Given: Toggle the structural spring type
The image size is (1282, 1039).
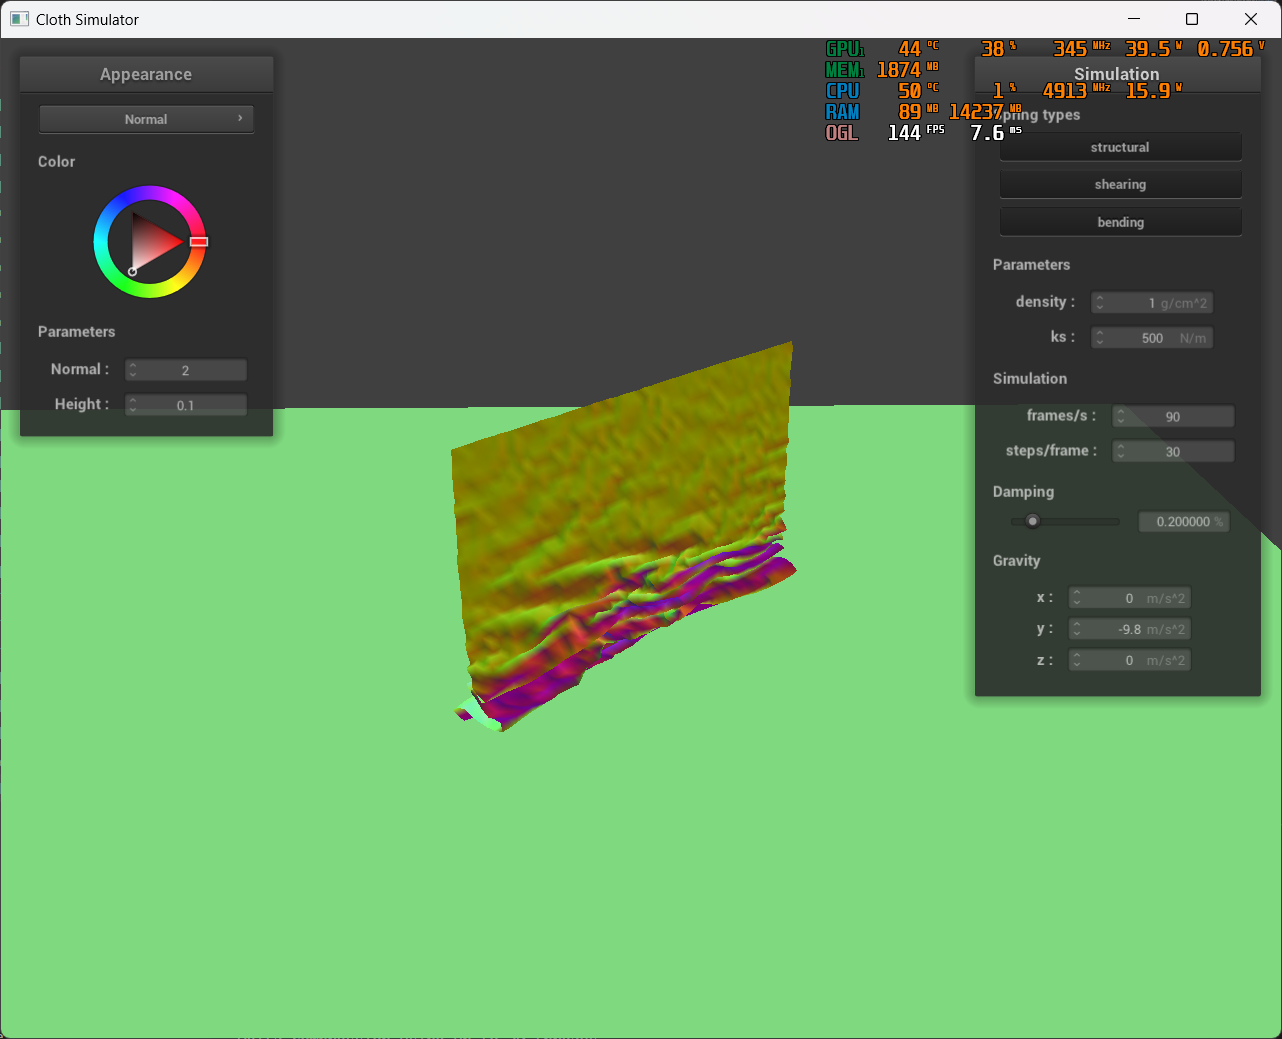Looking at the screenshot, I should click(x=1120, y=147).
